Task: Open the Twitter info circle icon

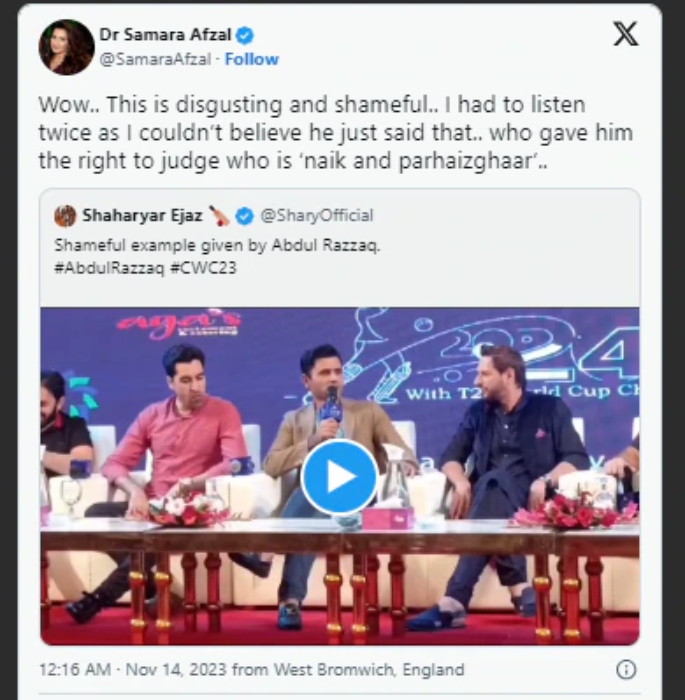Action: tap(626, 670)
